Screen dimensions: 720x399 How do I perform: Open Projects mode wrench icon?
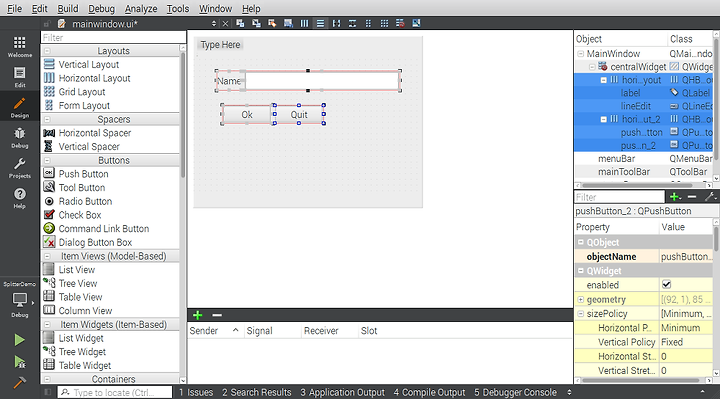tap(19, 168)
